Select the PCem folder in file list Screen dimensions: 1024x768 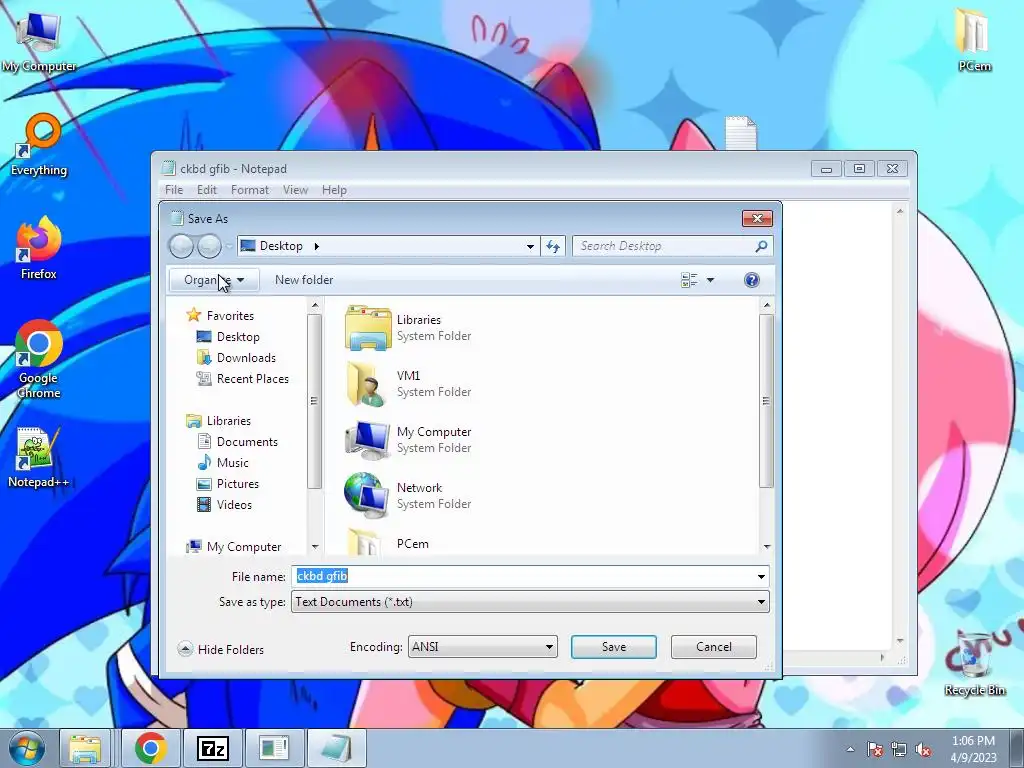366,542
